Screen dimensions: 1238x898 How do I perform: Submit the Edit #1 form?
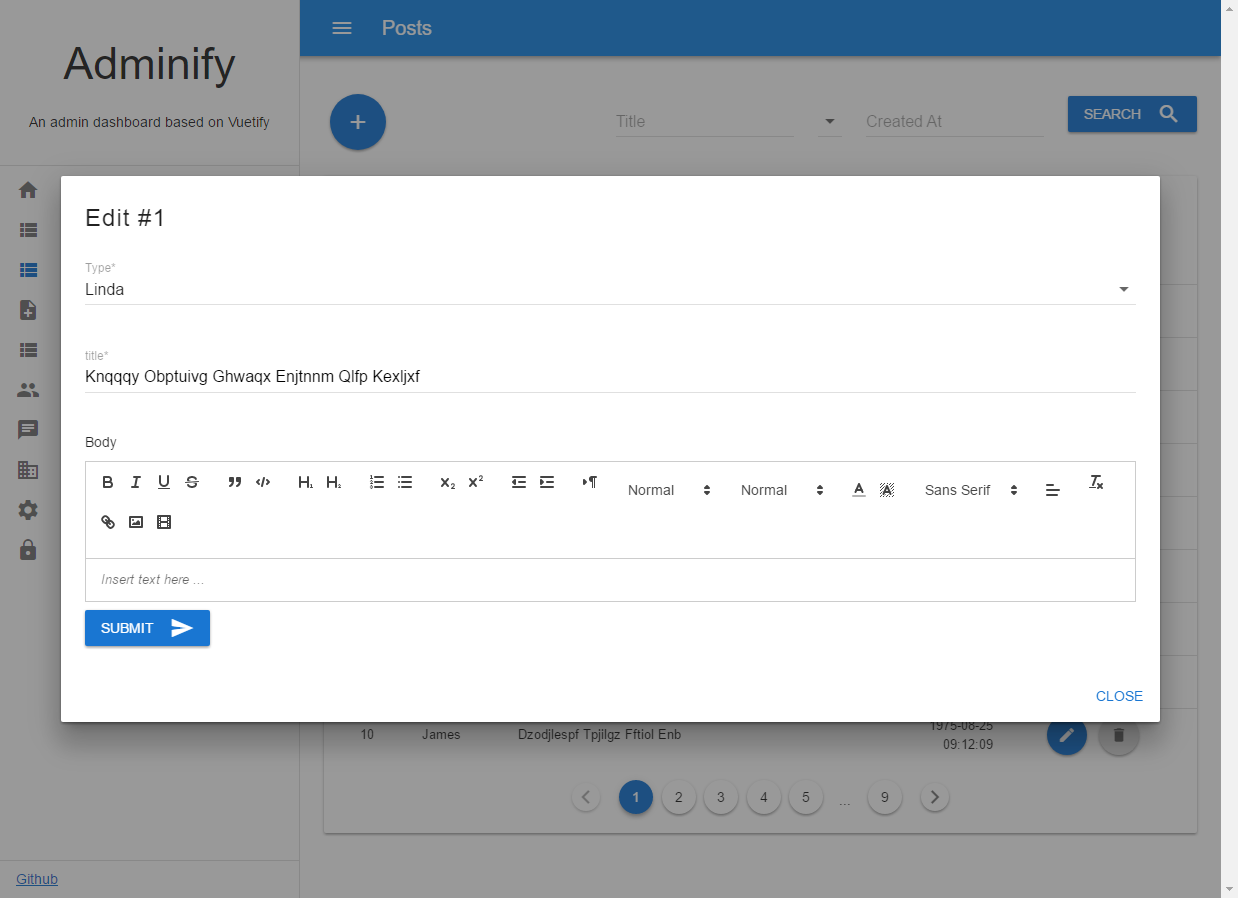(147, 628)
